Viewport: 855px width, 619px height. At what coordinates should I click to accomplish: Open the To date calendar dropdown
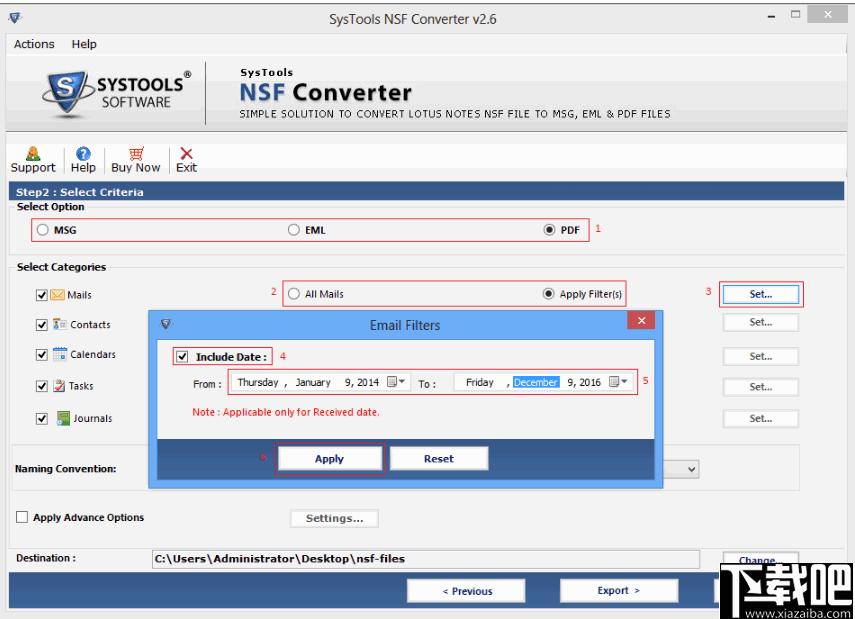[x=618, y=382]
